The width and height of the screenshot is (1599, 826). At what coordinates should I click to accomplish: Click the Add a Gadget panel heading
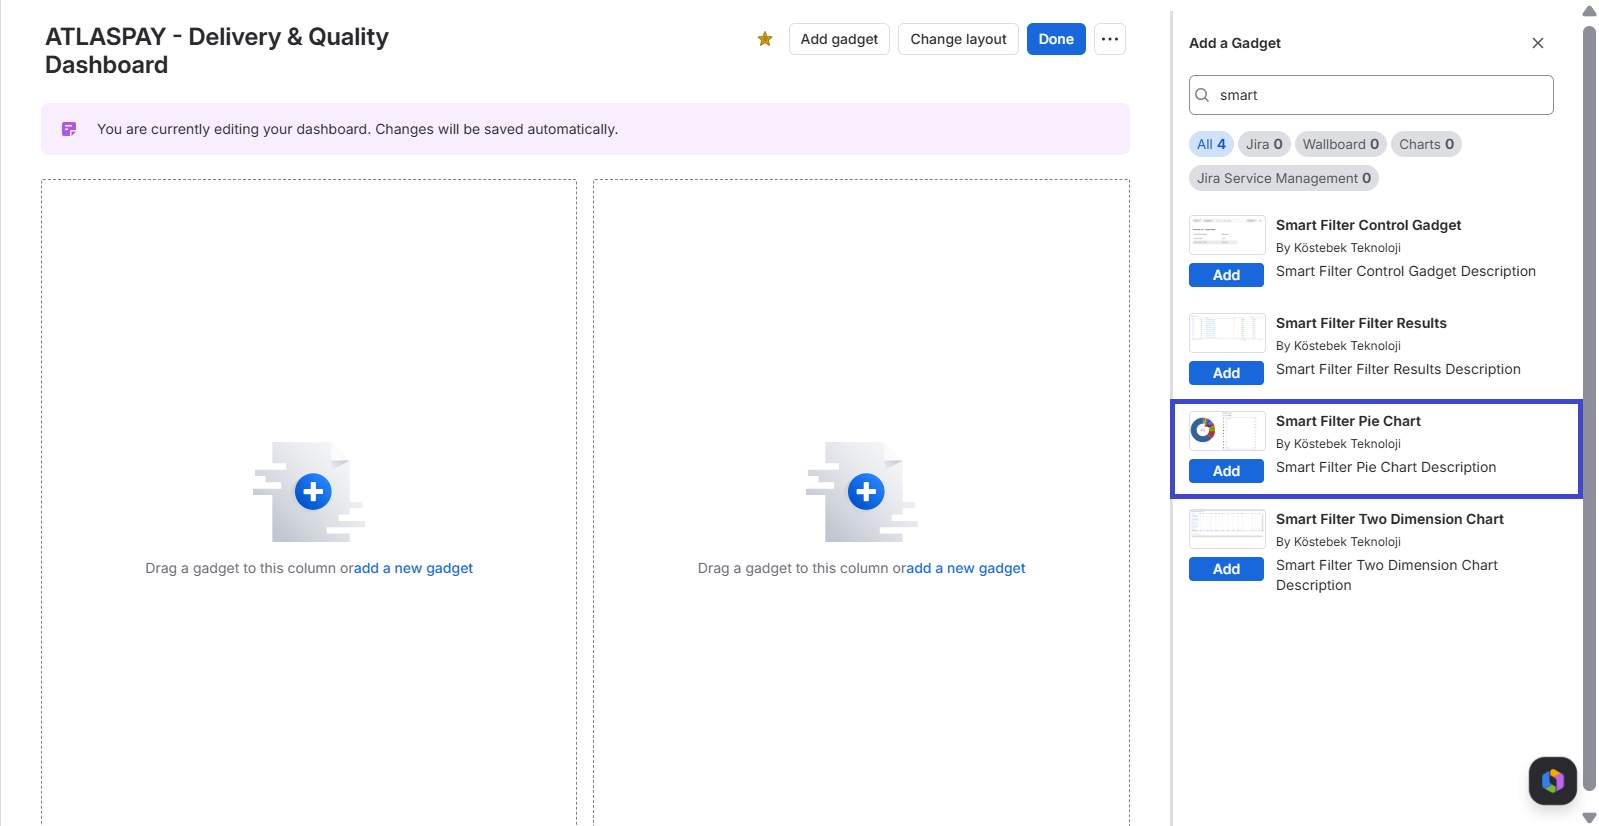coord(1235,43)
